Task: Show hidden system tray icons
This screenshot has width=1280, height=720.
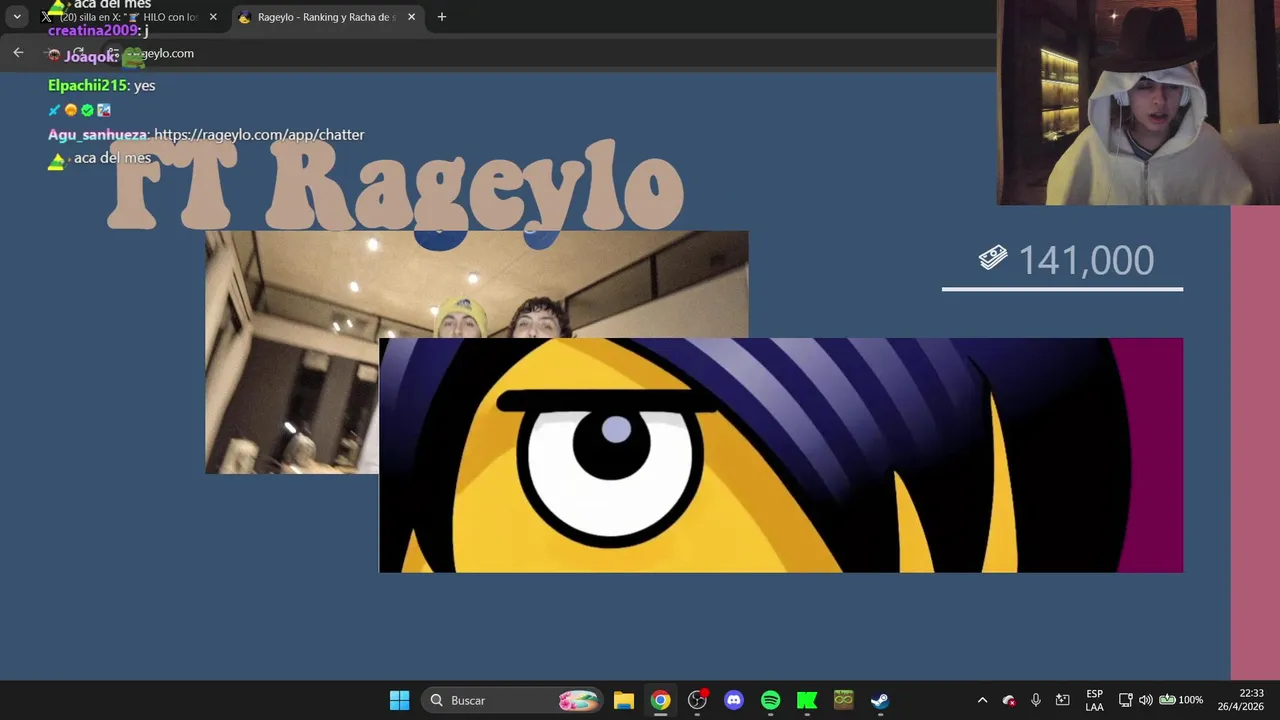Action: pyautogui.click(x=982, y=700)
